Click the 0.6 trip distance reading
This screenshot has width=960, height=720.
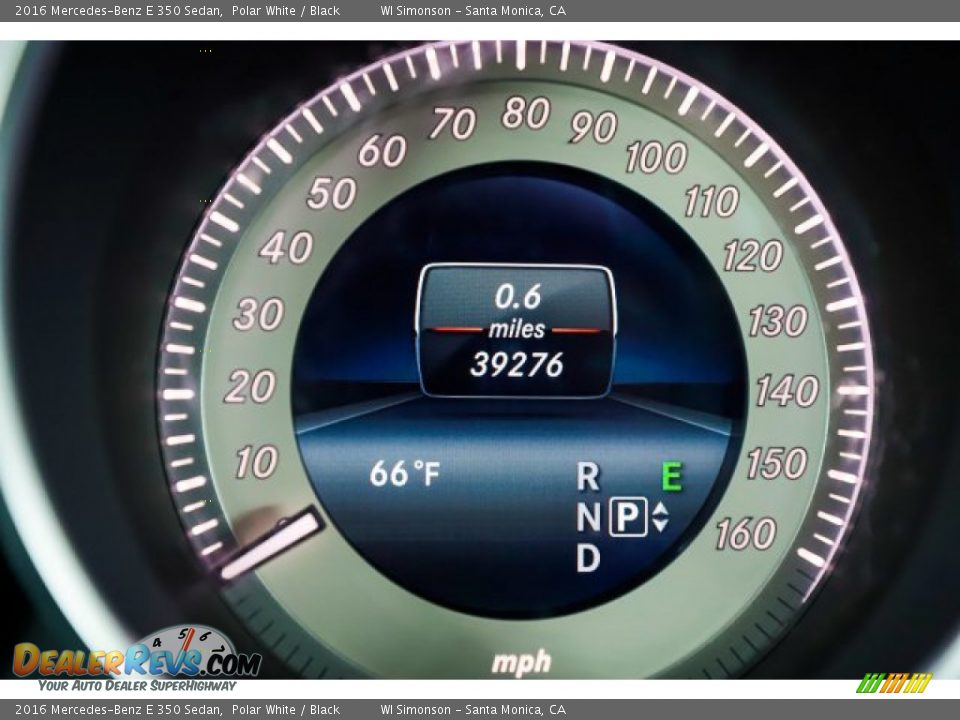(x=517, y=297)
